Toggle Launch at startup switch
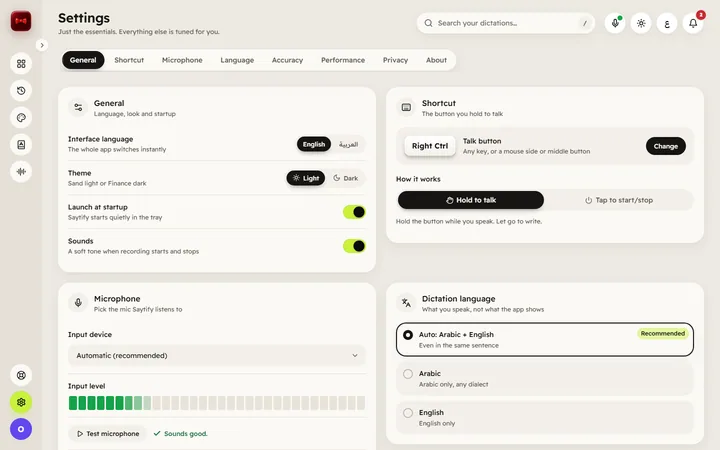This screenshot has height=450, width=720. point(354,212)
